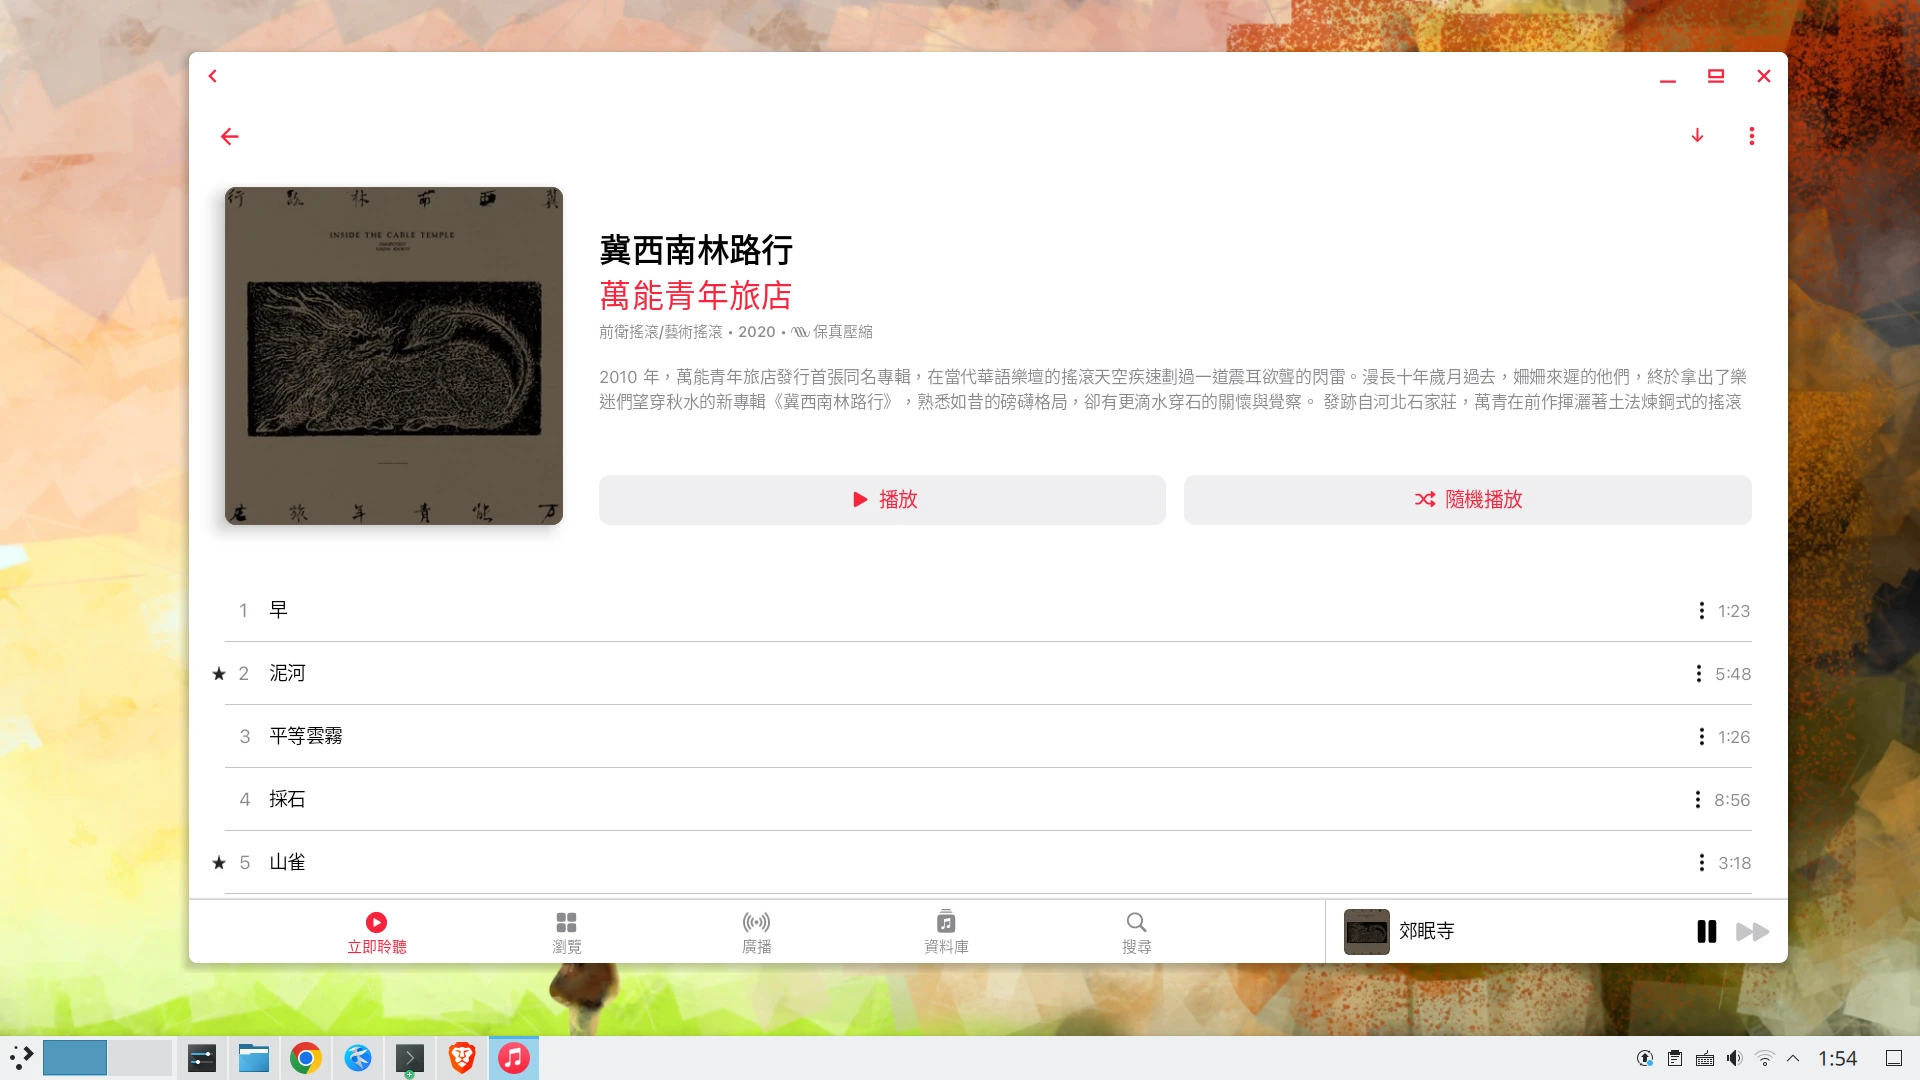Open options menu for track 早
Image resolution: width=1920 pixels, height=1080 pixels.
pos(1701,611)
